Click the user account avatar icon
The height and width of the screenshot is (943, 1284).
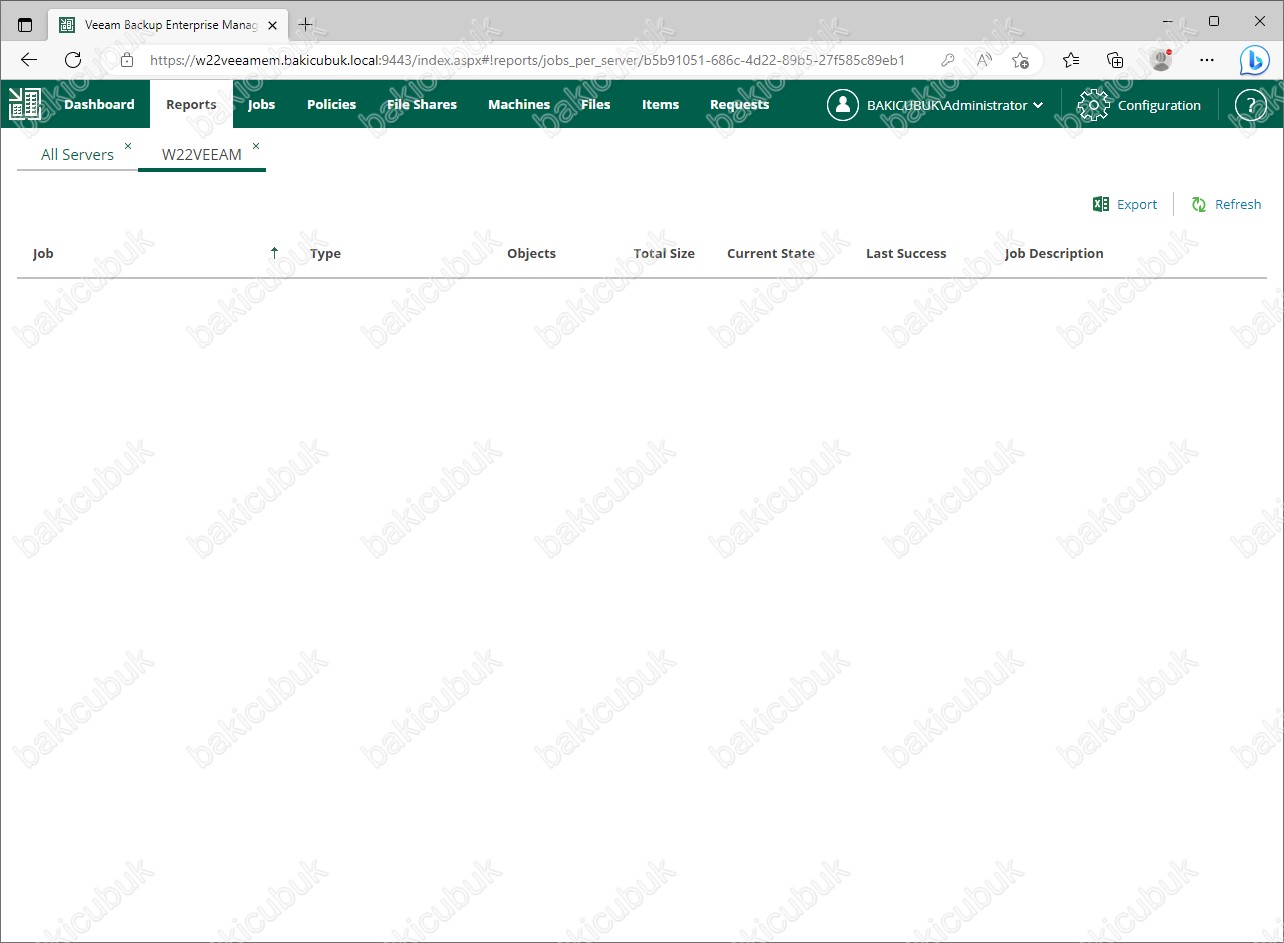tap(843, 105)
